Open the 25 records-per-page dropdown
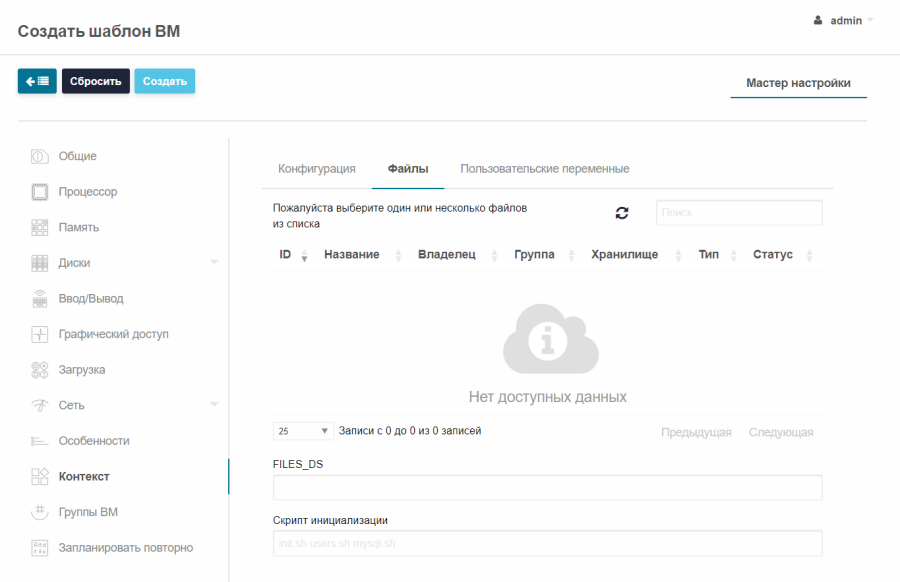The image size is (900, 582). [303, 431]
